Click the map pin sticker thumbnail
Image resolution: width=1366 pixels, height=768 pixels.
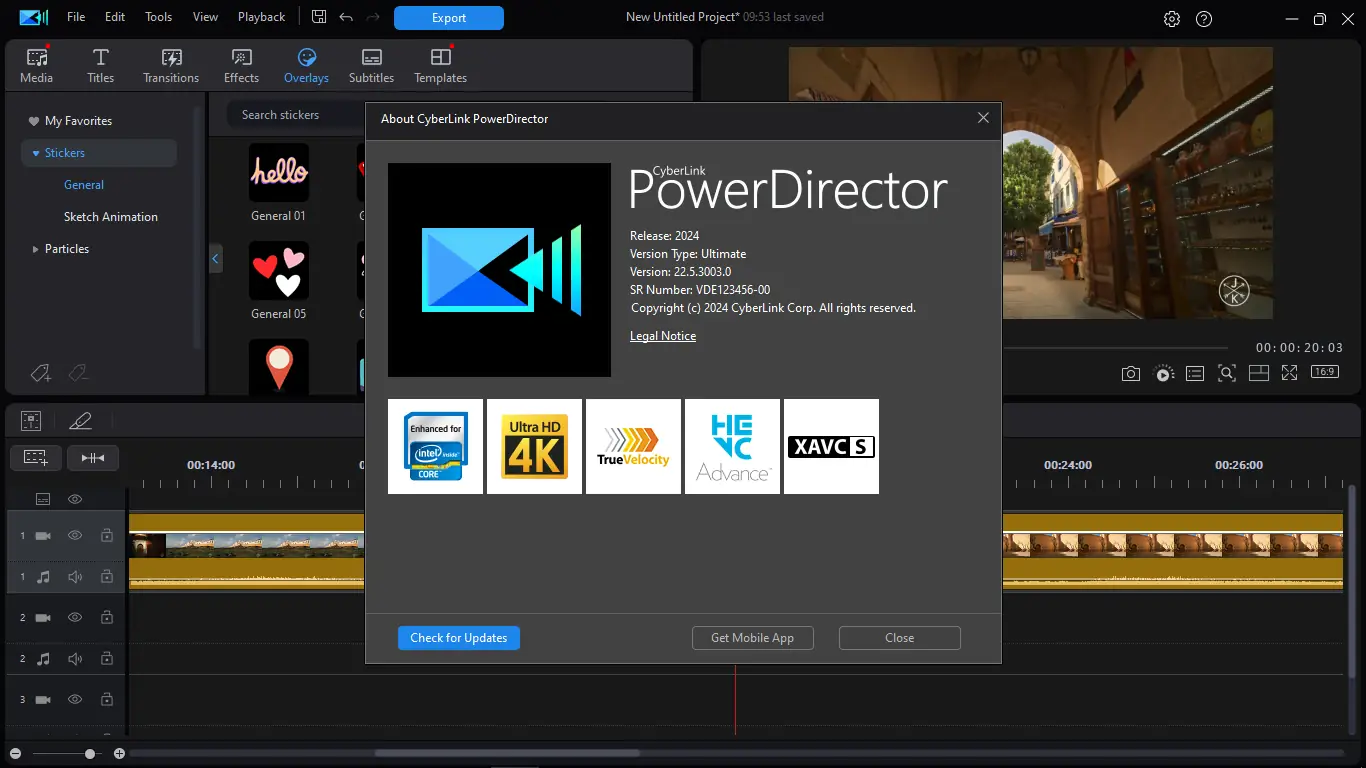tap(279, 367)
